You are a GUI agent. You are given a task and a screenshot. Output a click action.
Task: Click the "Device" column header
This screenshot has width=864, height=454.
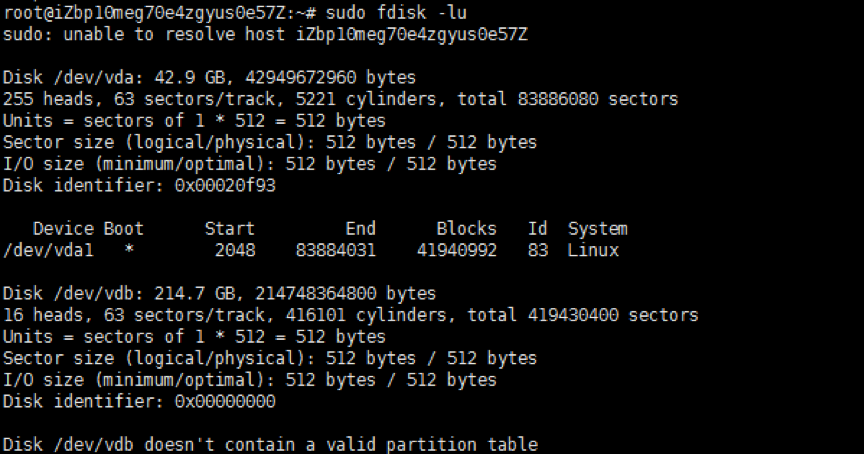[64, 228]
